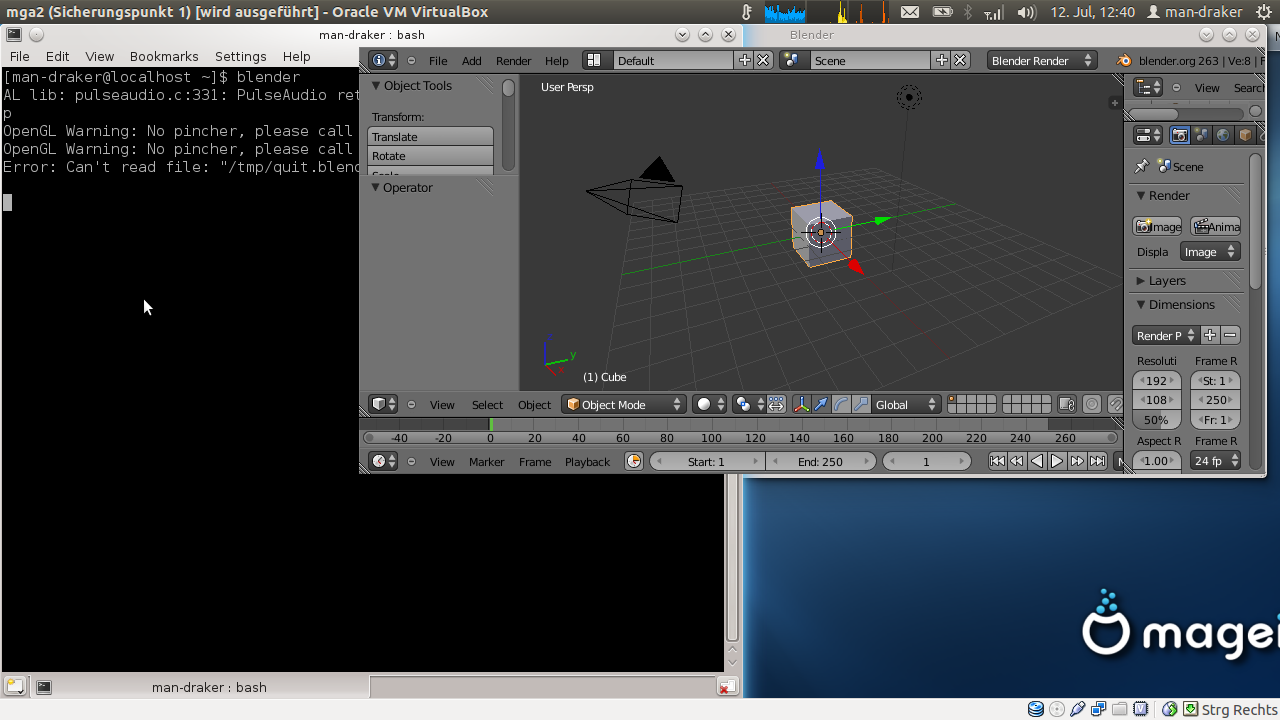Expand the Layers panel in properties
The height and width of the screenshot is (720, 1280).
[x=1141, y=281]
